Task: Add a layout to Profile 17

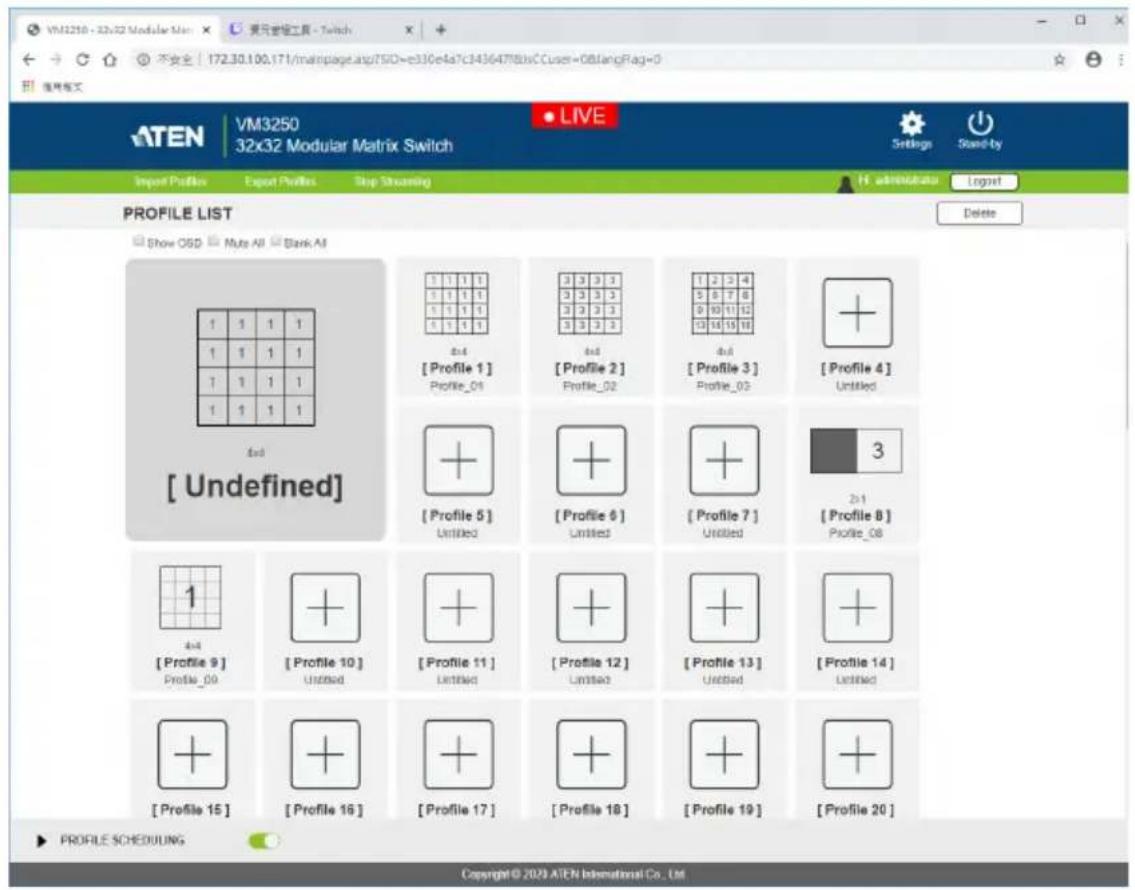Action: (x=458, y=755)
